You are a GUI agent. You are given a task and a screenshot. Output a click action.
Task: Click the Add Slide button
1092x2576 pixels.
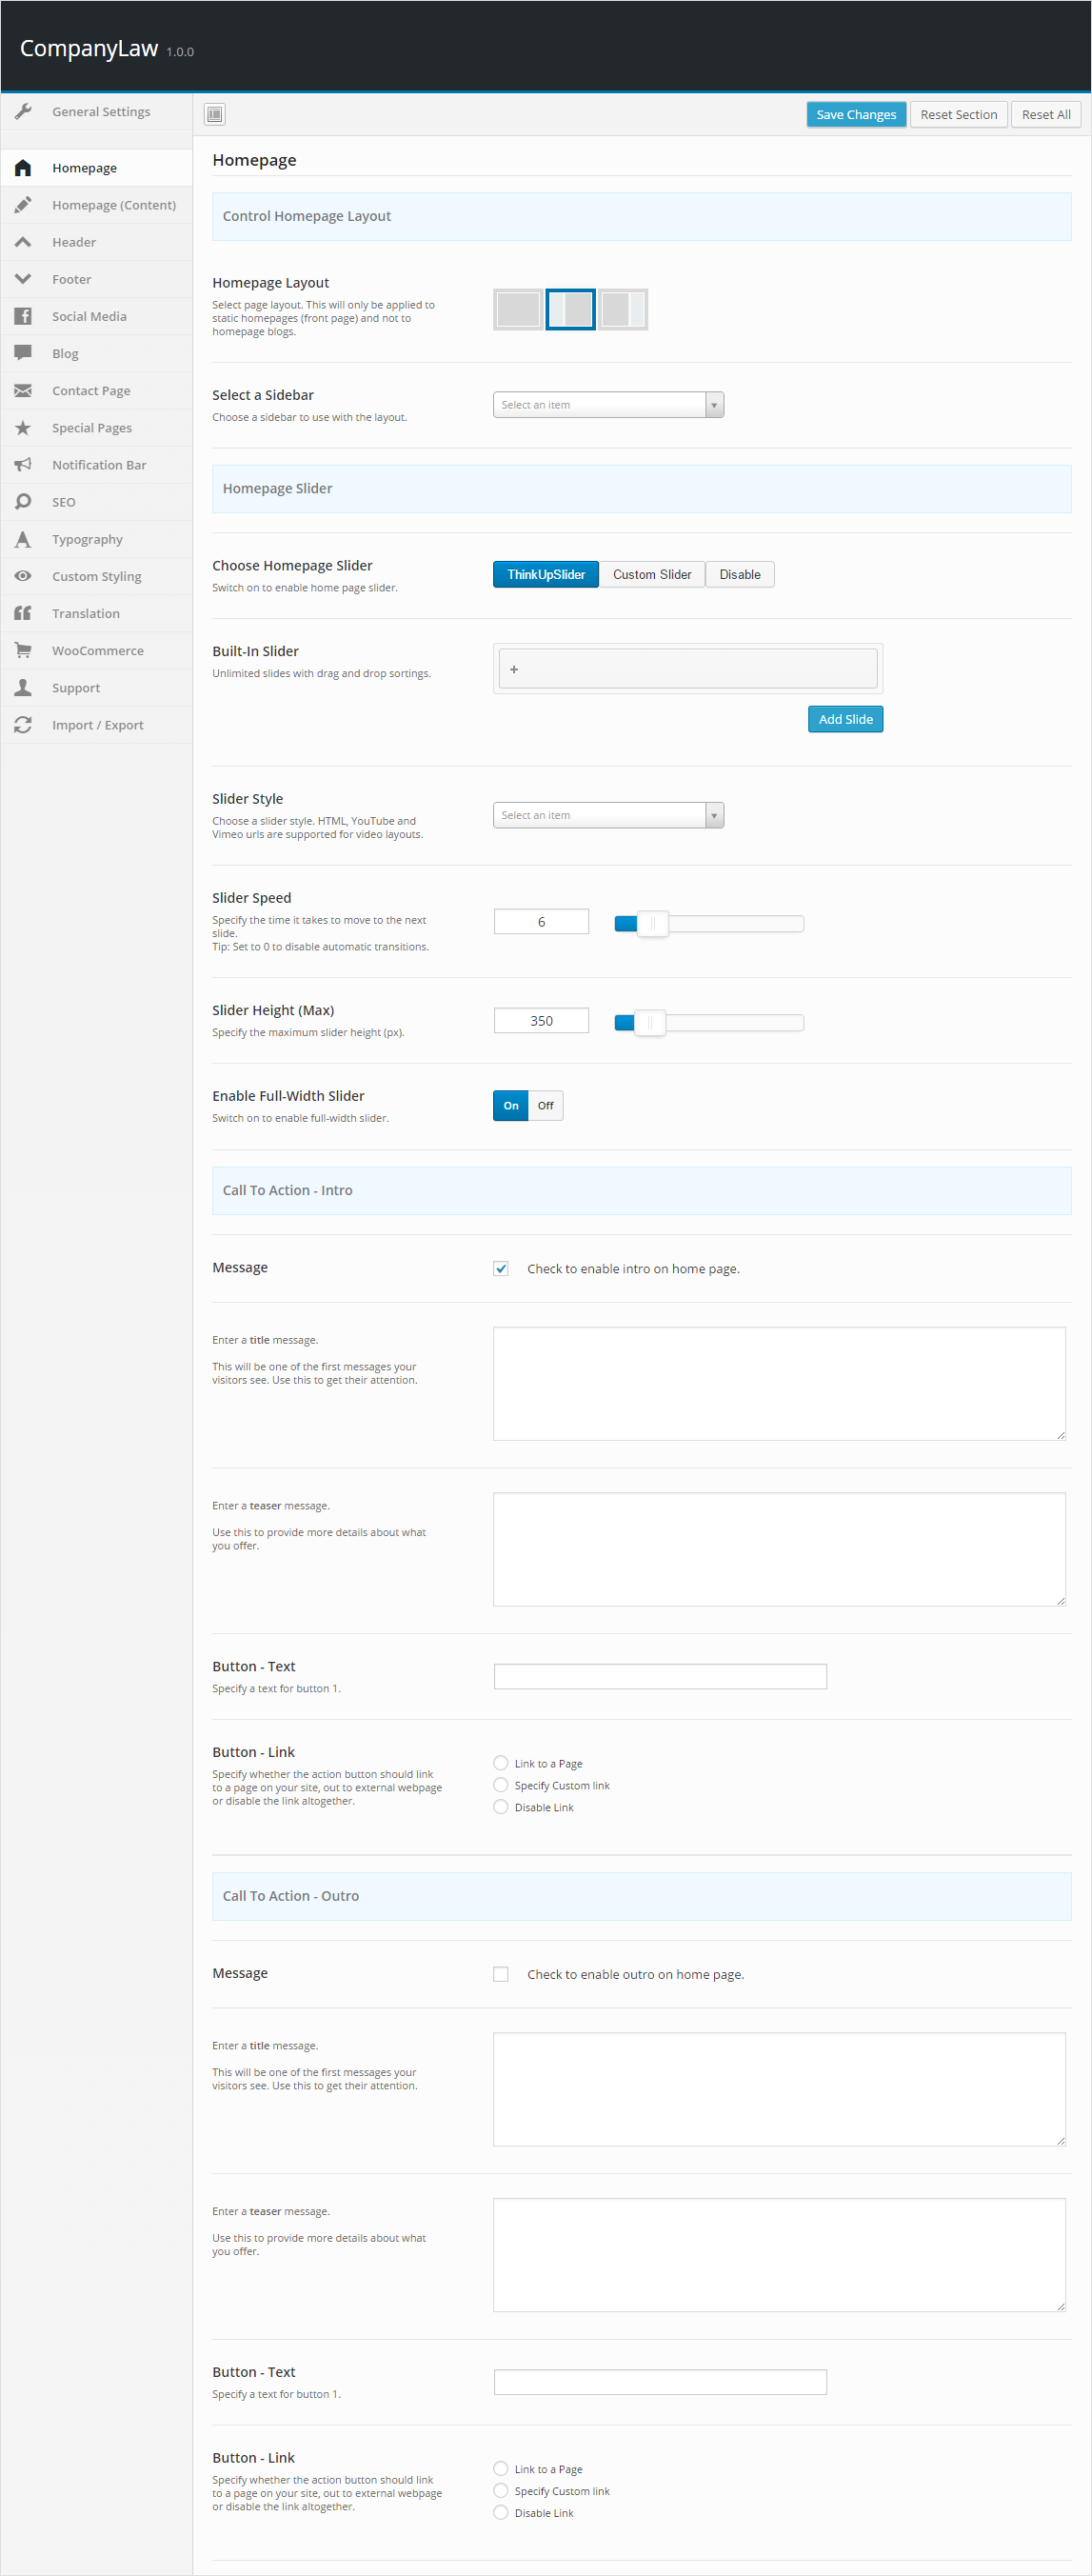click(844, 719)
